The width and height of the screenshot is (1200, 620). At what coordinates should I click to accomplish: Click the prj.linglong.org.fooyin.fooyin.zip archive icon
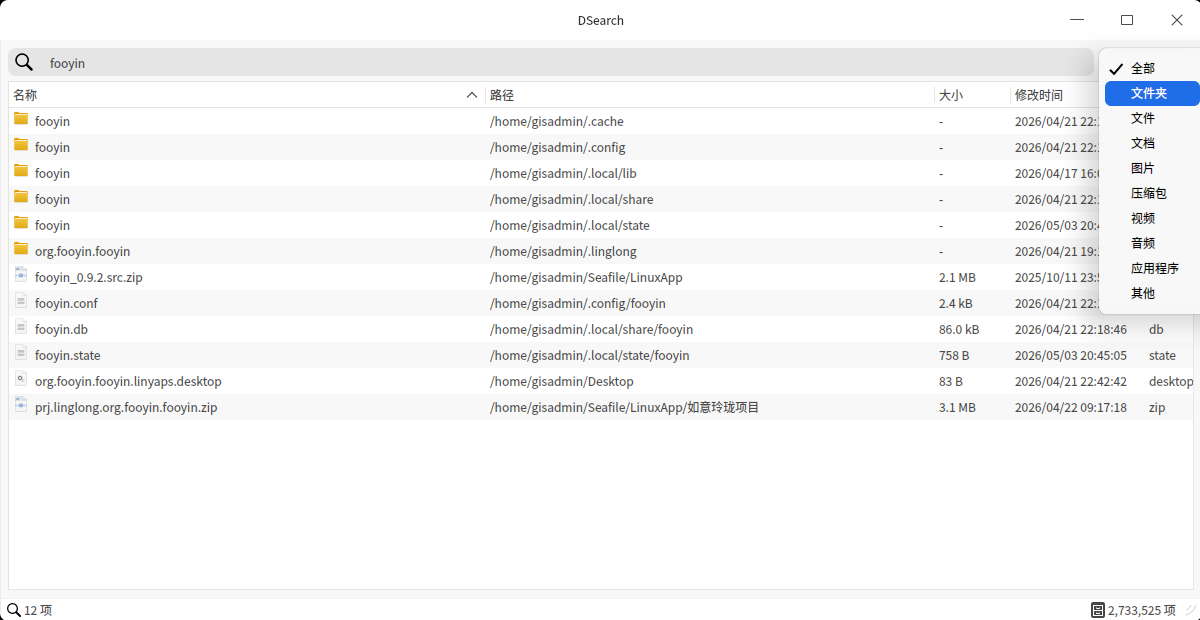pos(21,405)
